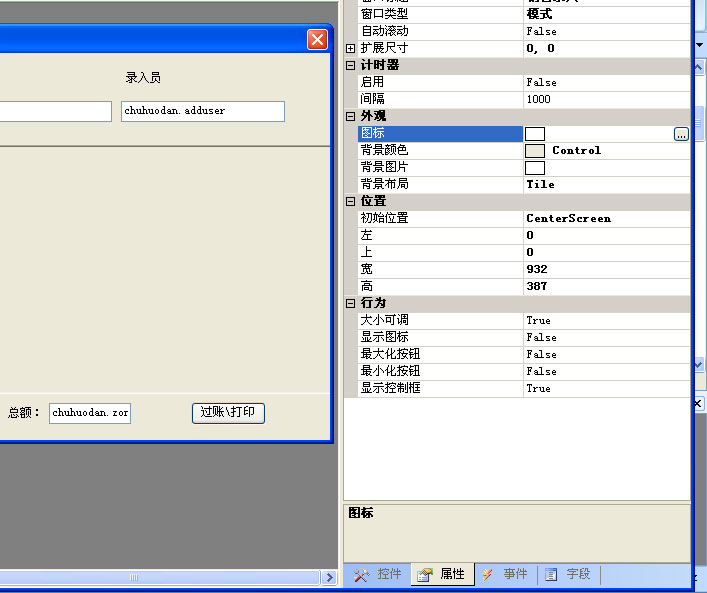The height and width of the screenshot is (593, 707).
Task: Collapse the 外观 property group
Action: click(x=350, y=116)
